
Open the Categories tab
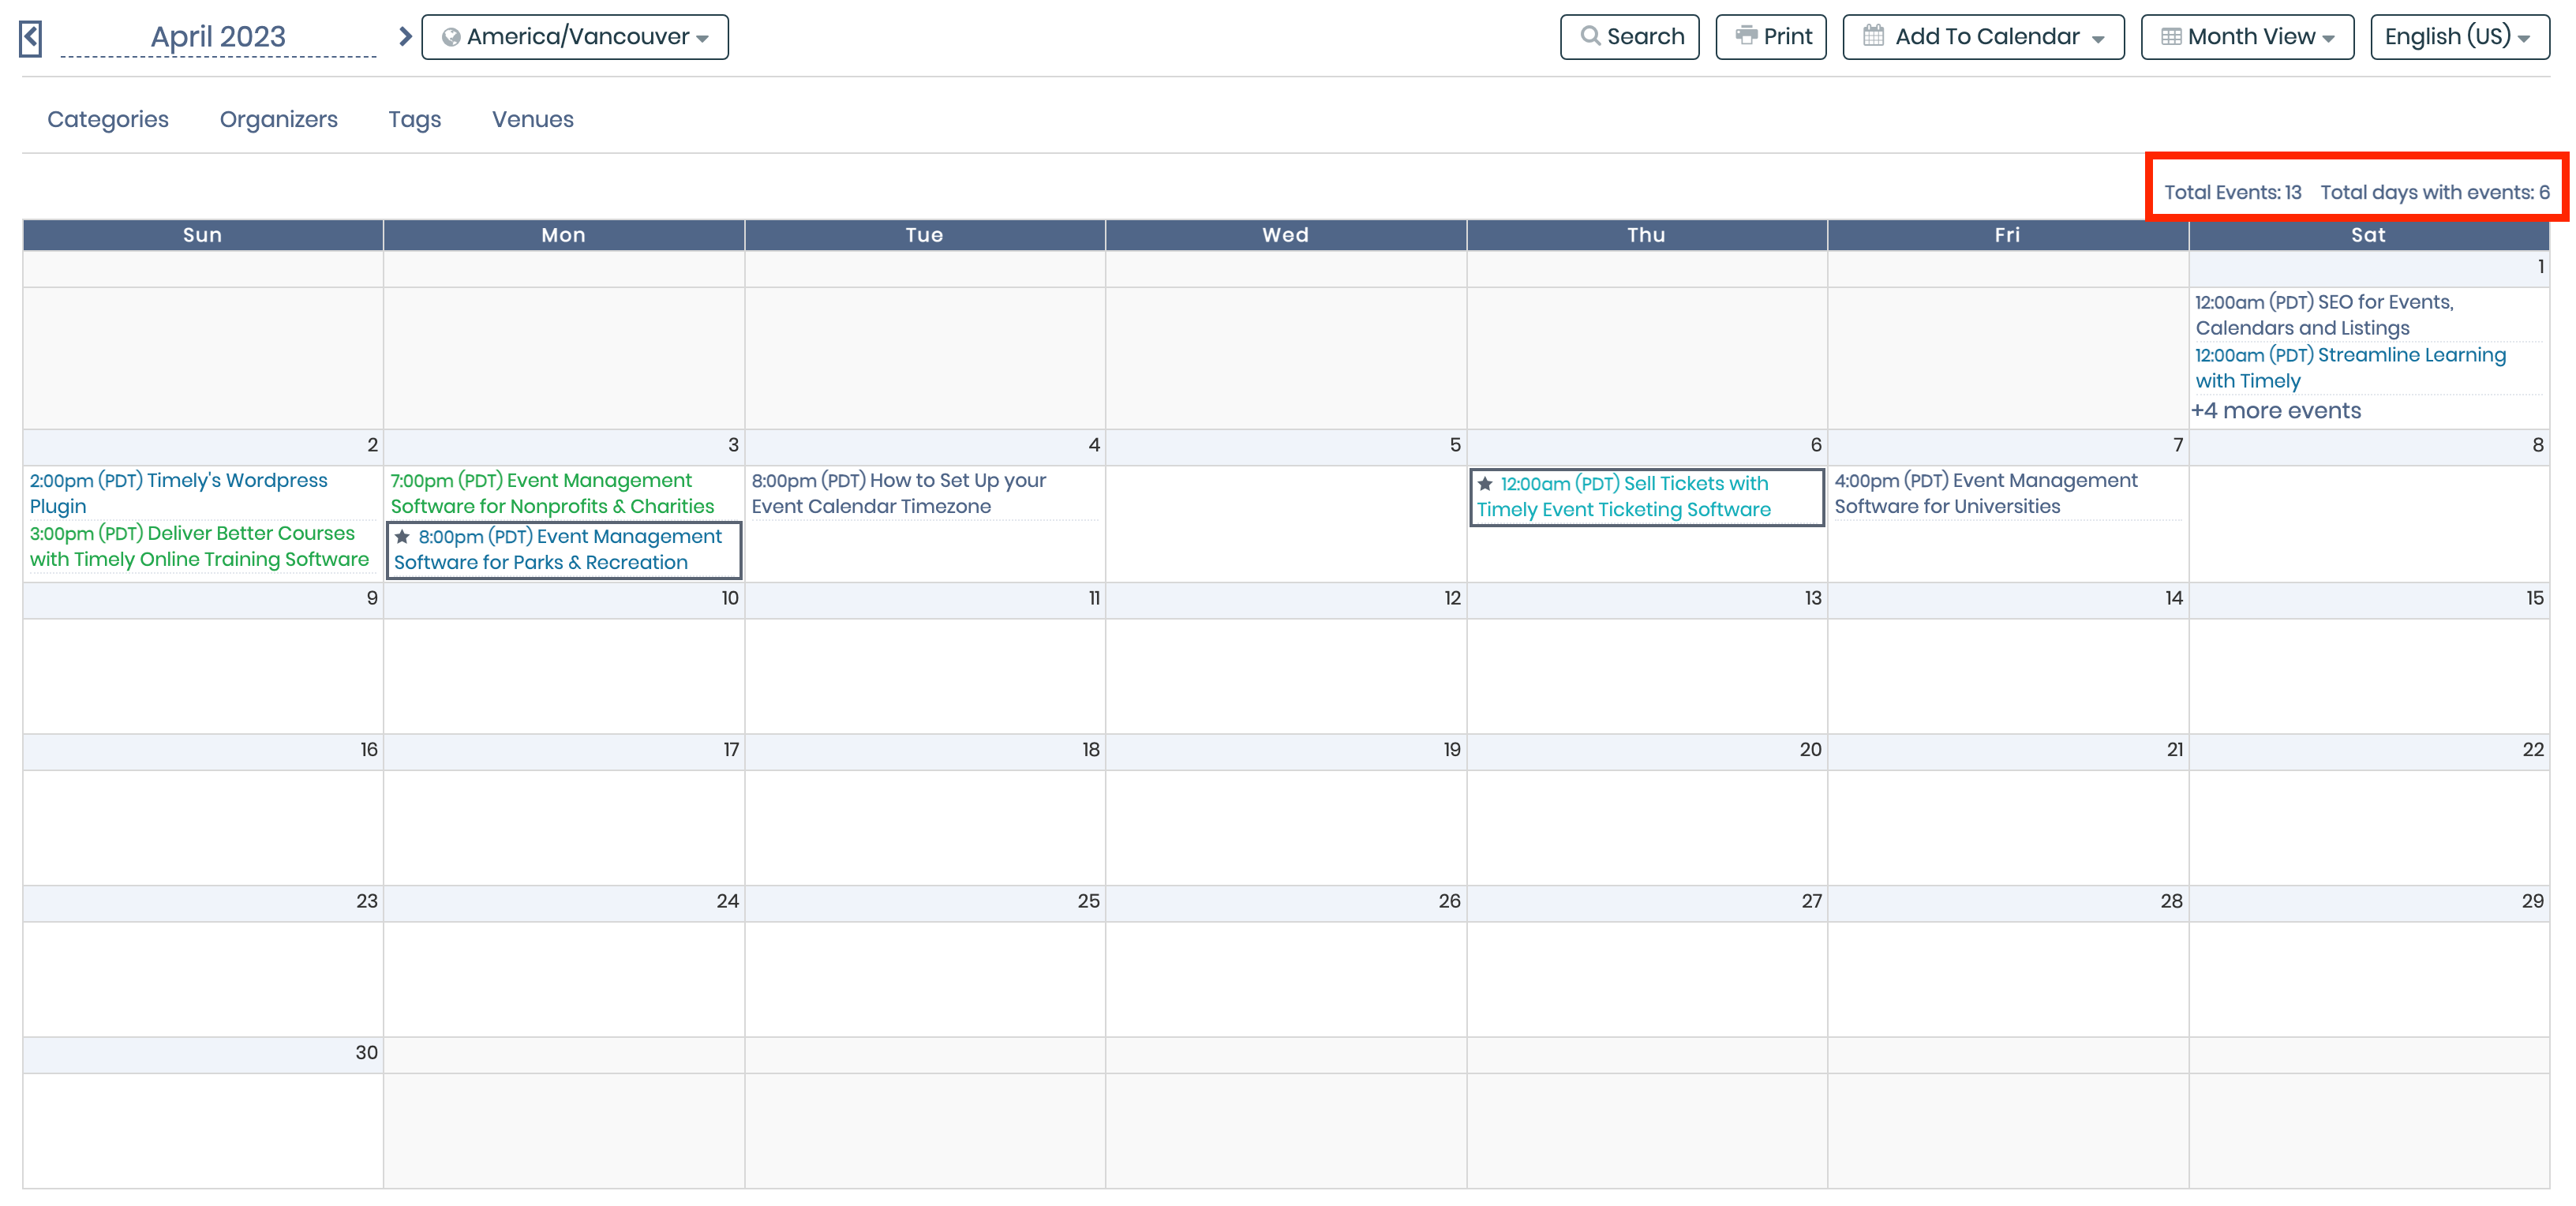point(107,119)
